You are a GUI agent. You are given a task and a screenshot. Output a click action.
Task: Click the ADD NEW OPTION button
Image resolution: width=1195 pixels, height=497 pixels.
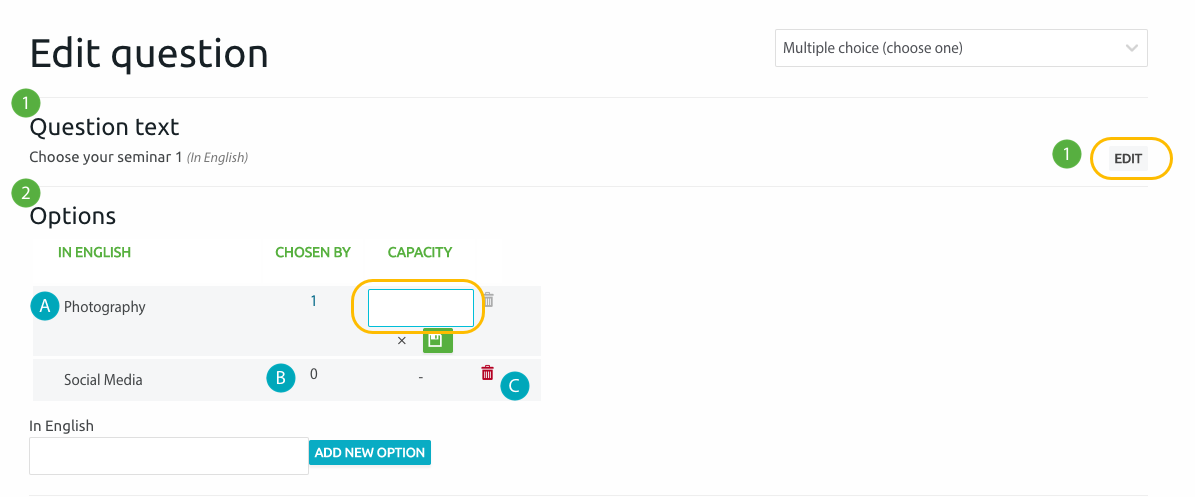370,452
